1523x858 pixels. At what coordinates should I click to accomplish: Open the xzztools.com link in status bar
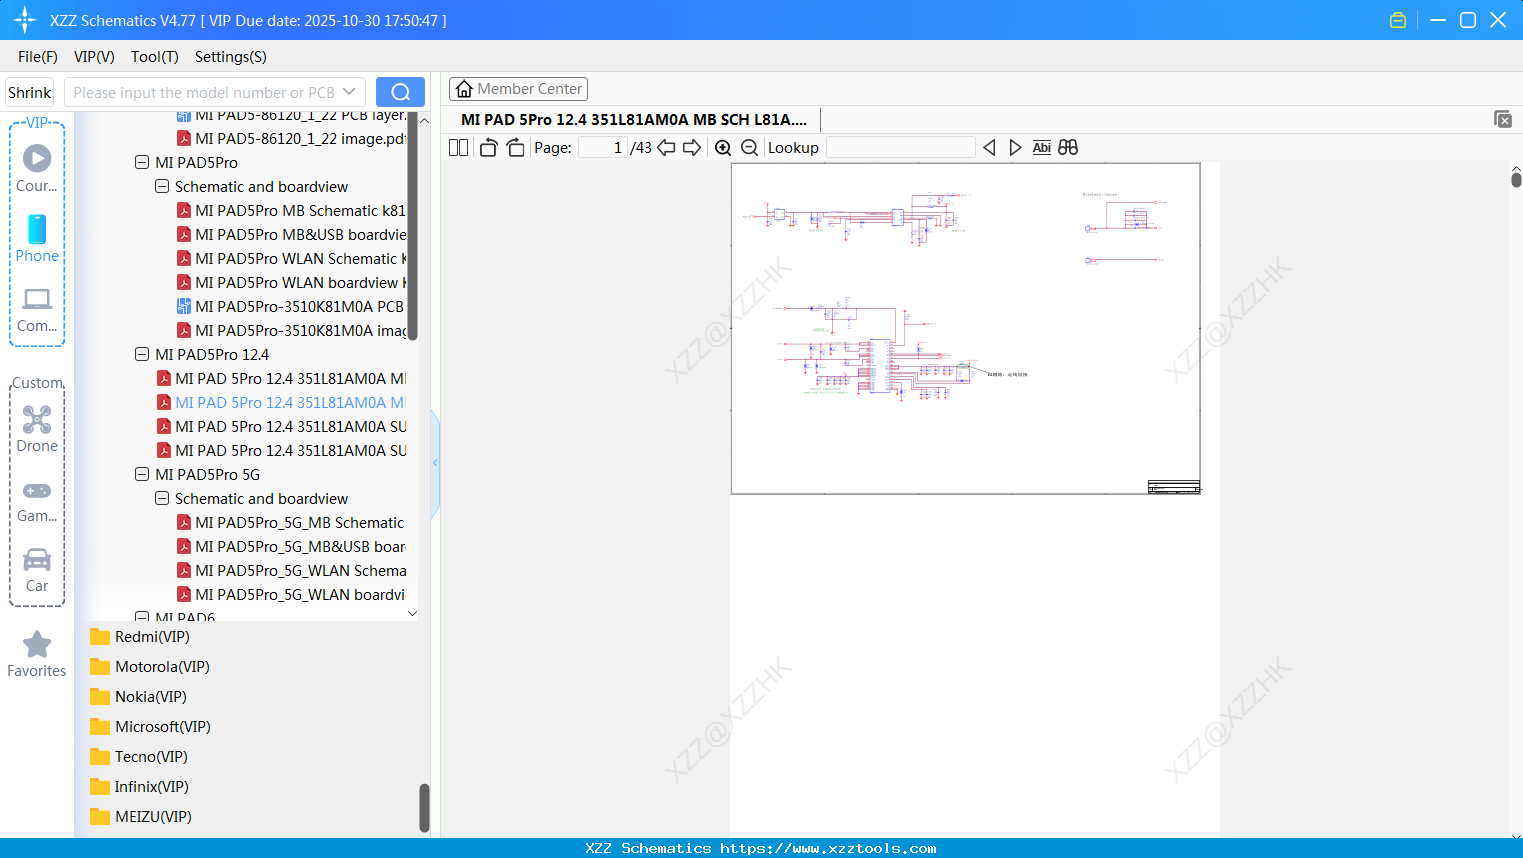(828, 848)
